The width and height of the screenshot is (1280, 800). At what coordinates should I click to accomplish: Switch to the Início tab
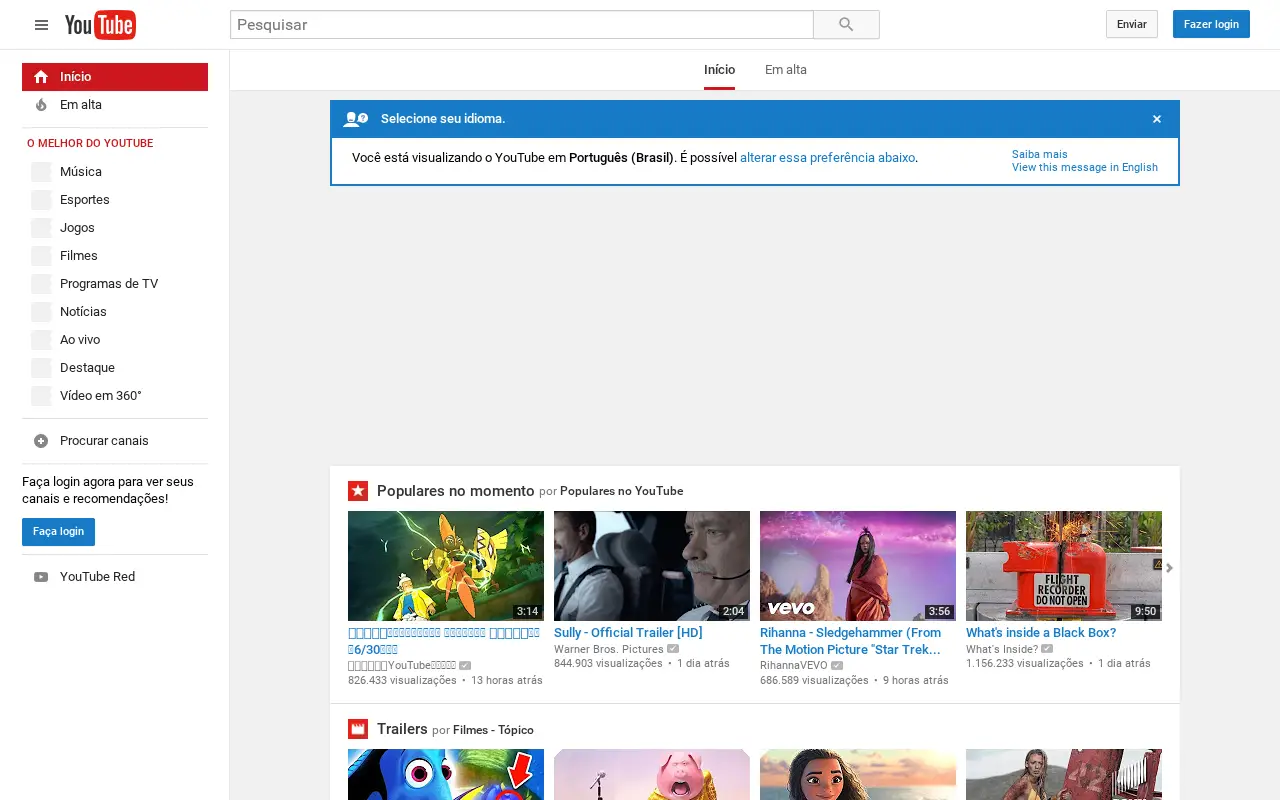(719, 70)
